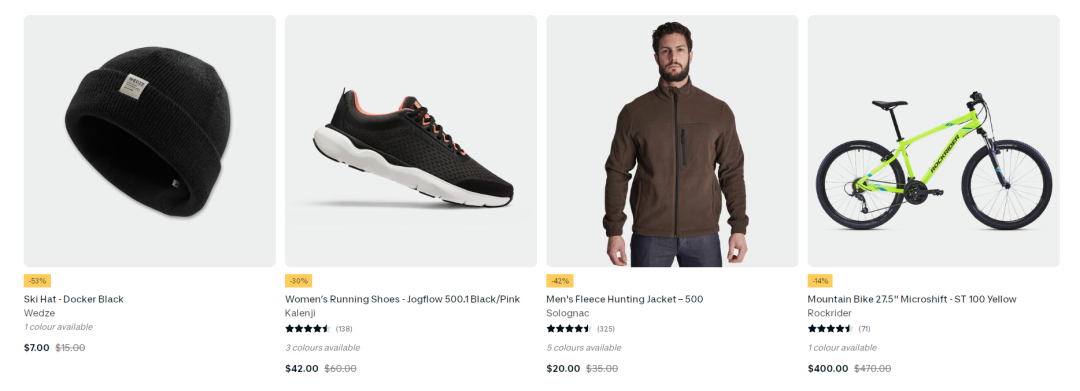Click the Wedze brand name
Image resolution: width=1080 pixels, height=391 pixels.
point(39,313)
